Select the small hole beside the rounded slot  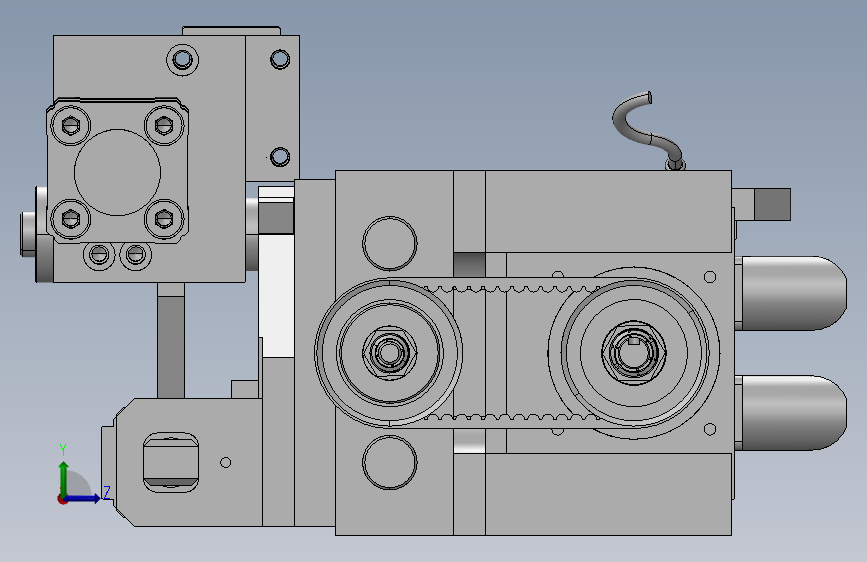[226, 462]
